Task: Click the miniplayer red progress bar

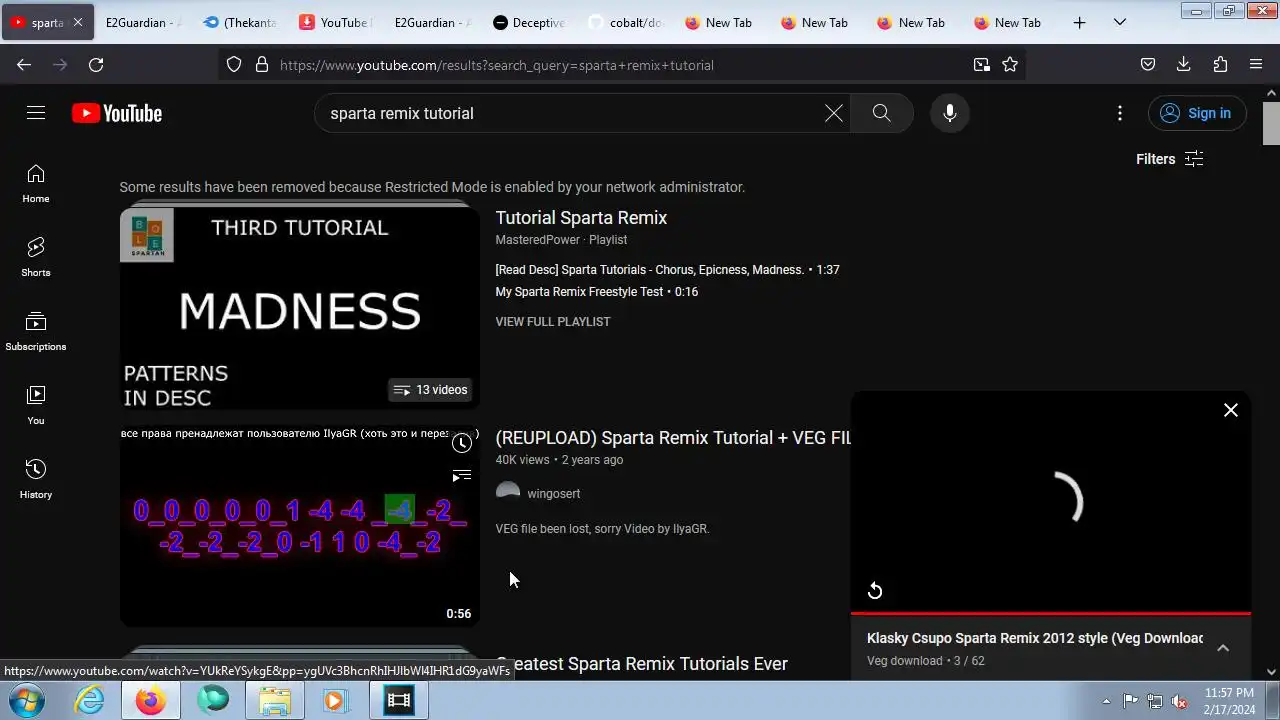Action: [x=1050, y=613]
